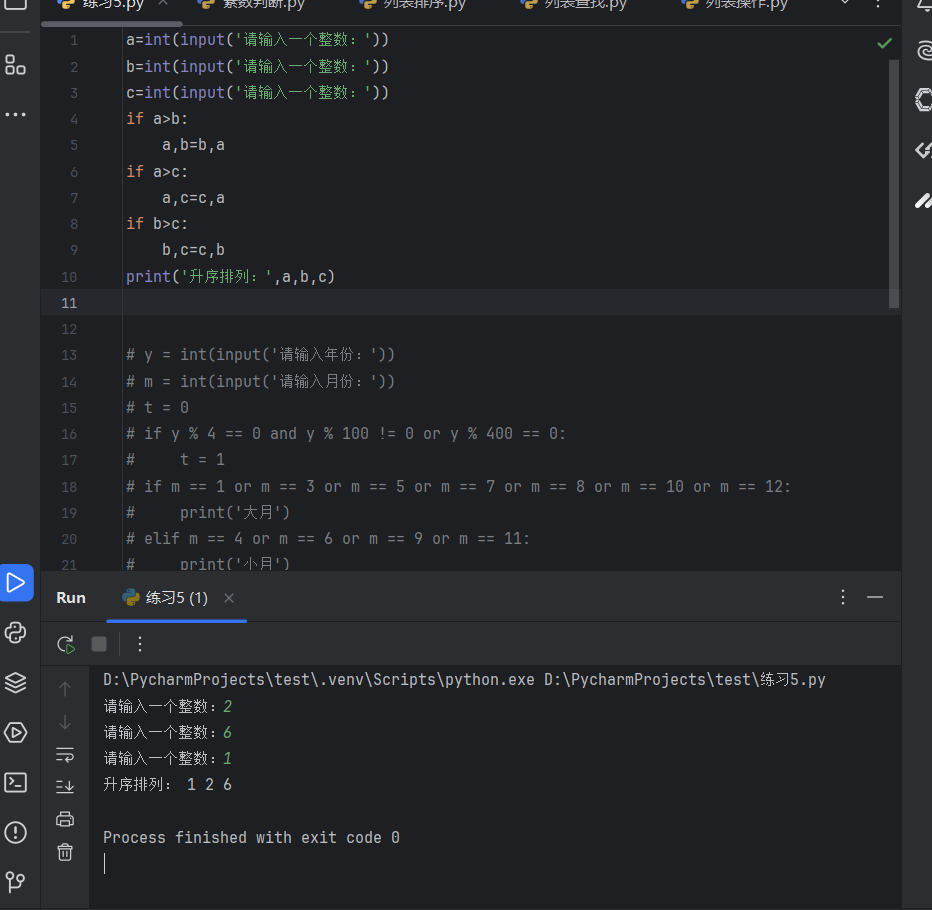The image size is (932, 910).
Task: Open the Python Console from the sidebar
Action: pyautogui.click(x=15, y=632)
